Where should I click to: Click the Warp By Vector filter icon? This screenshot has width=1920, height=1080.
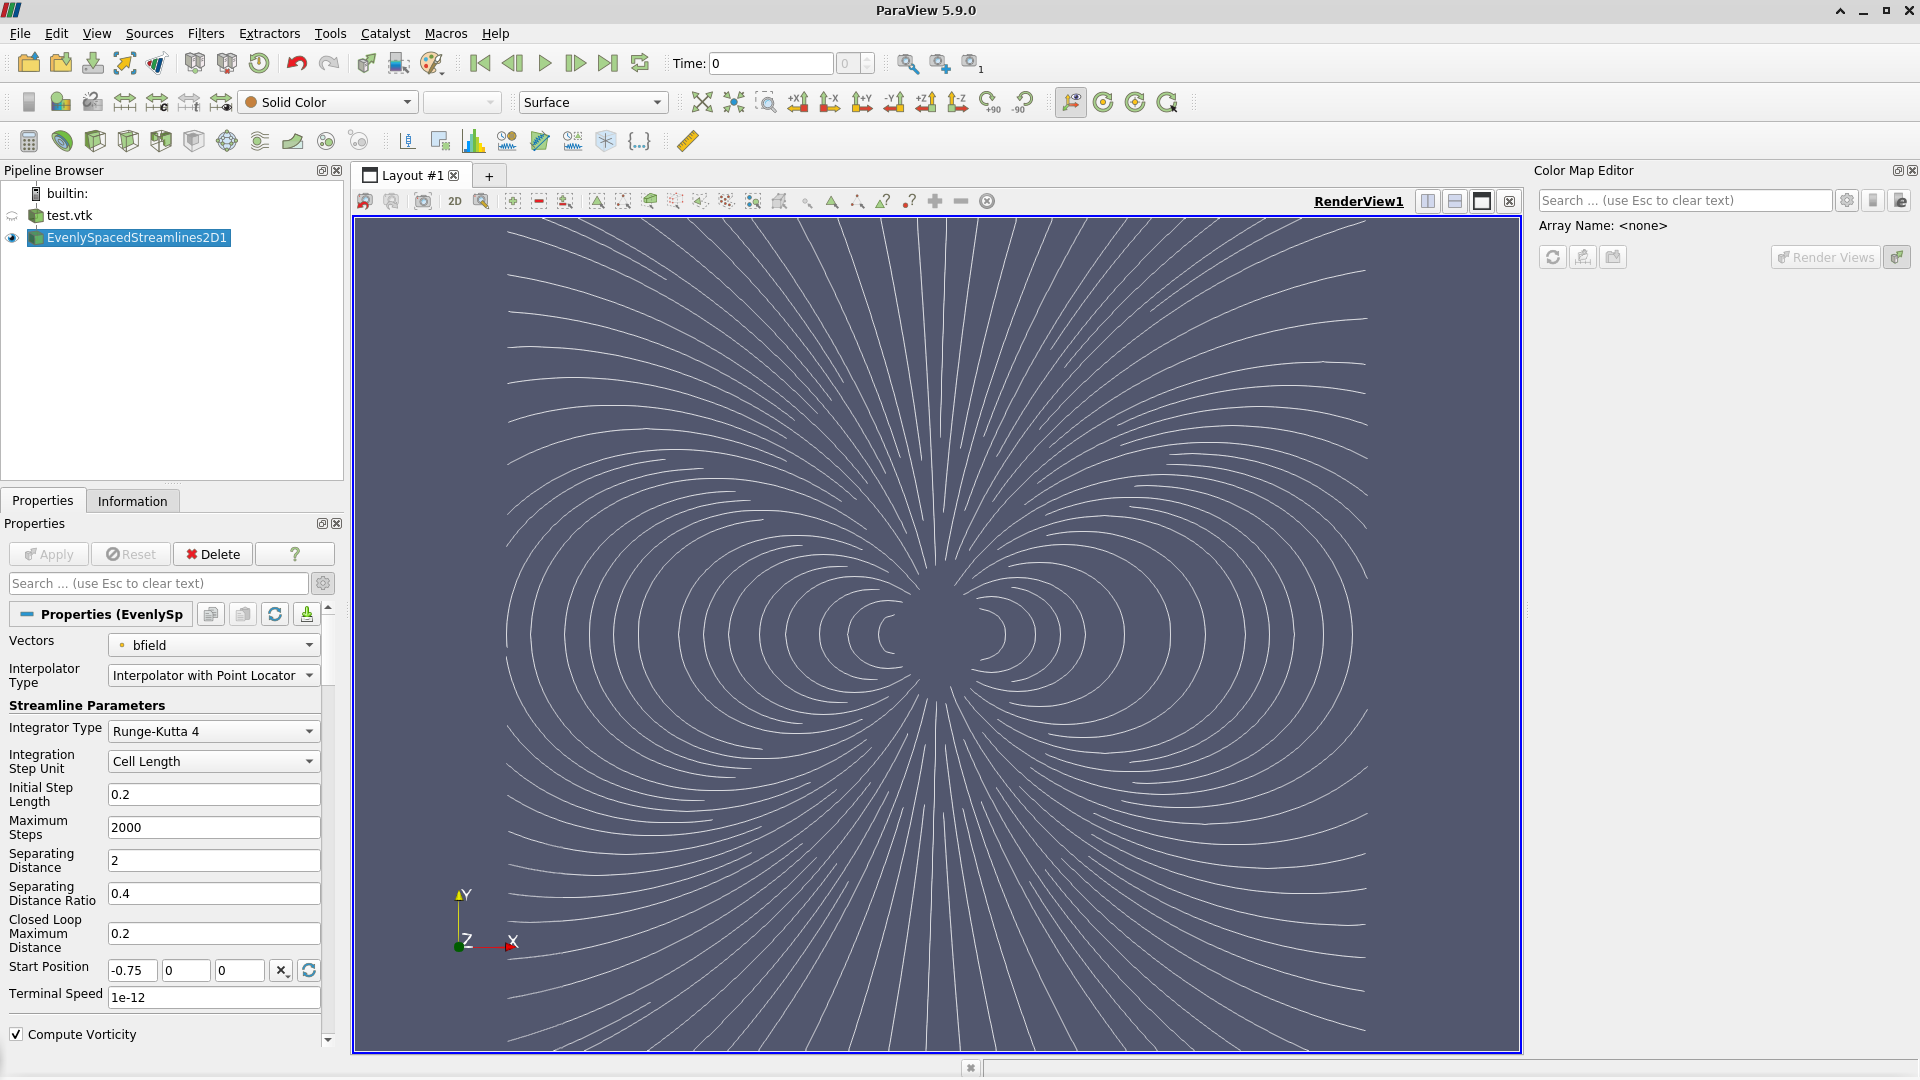pos(293,141)
